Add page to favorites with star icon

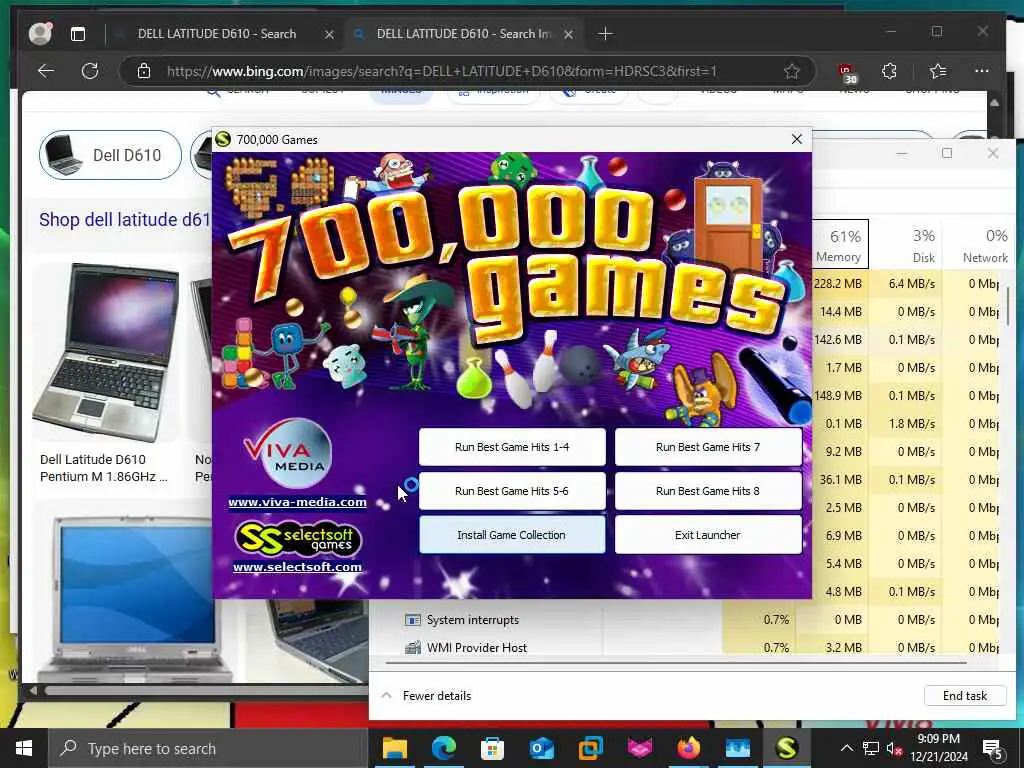[792, 71]
